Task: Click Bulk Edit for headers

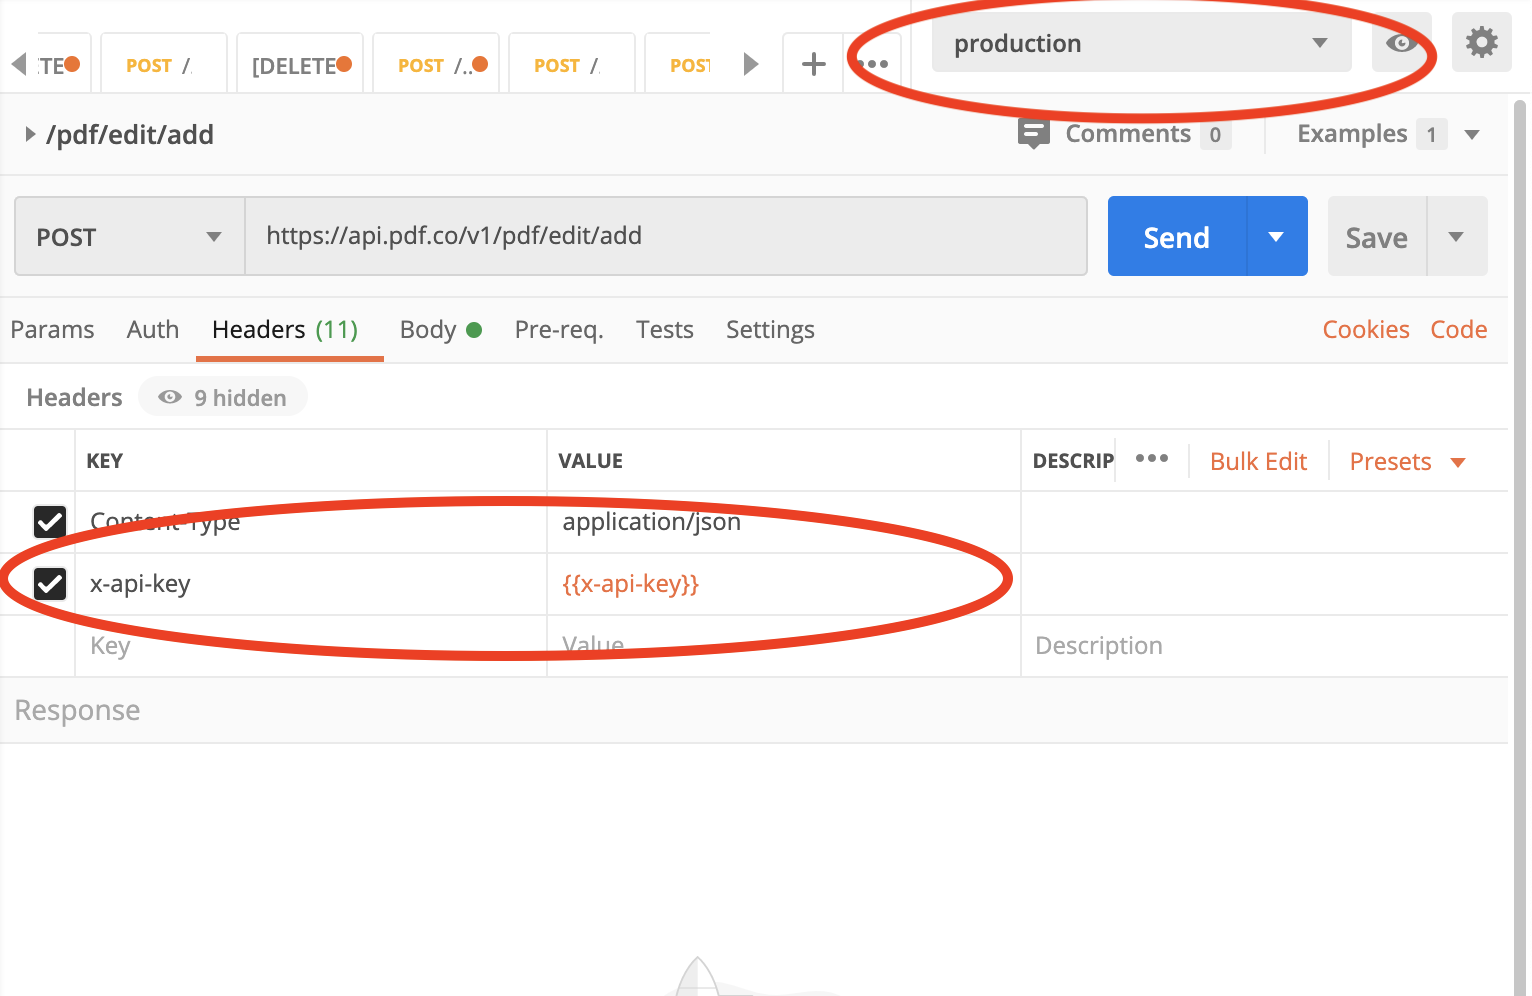Action: 1258,461
